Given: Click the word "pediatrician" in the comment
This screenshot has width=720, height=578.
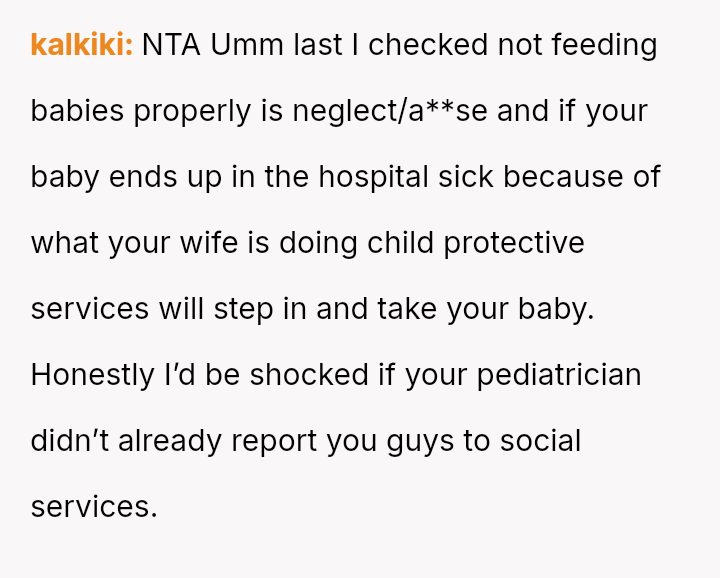Looking at the screenshot, I should (558, 375).
